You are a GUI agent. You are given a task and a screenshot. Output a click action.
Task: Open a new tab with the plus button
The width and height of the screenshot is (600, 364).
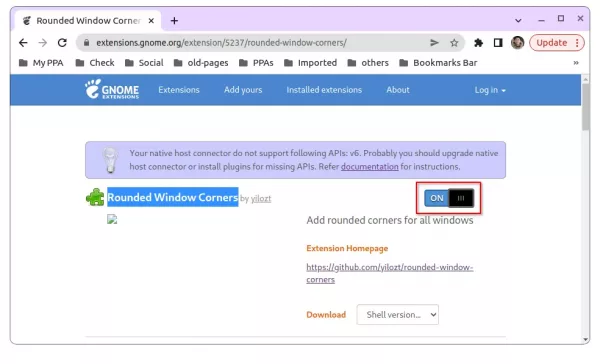174,21
